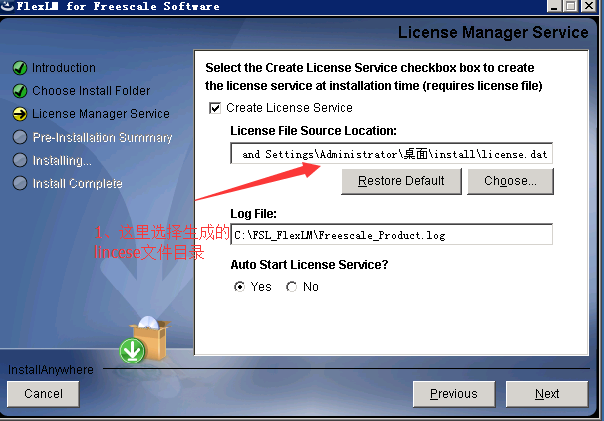Cancel the FlexLM installation
Image resolution: width=604 pixels, height=421 pixels.
[x=43, y=394]
